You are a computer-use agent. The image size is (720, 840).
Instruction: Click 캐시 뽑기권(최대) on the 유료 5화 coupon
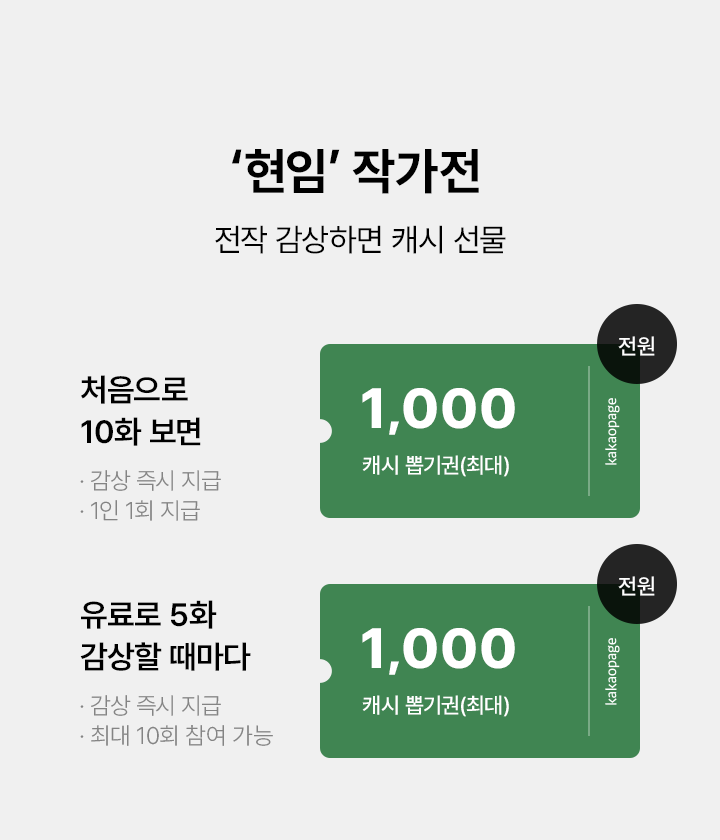click(x=436, y=705)
